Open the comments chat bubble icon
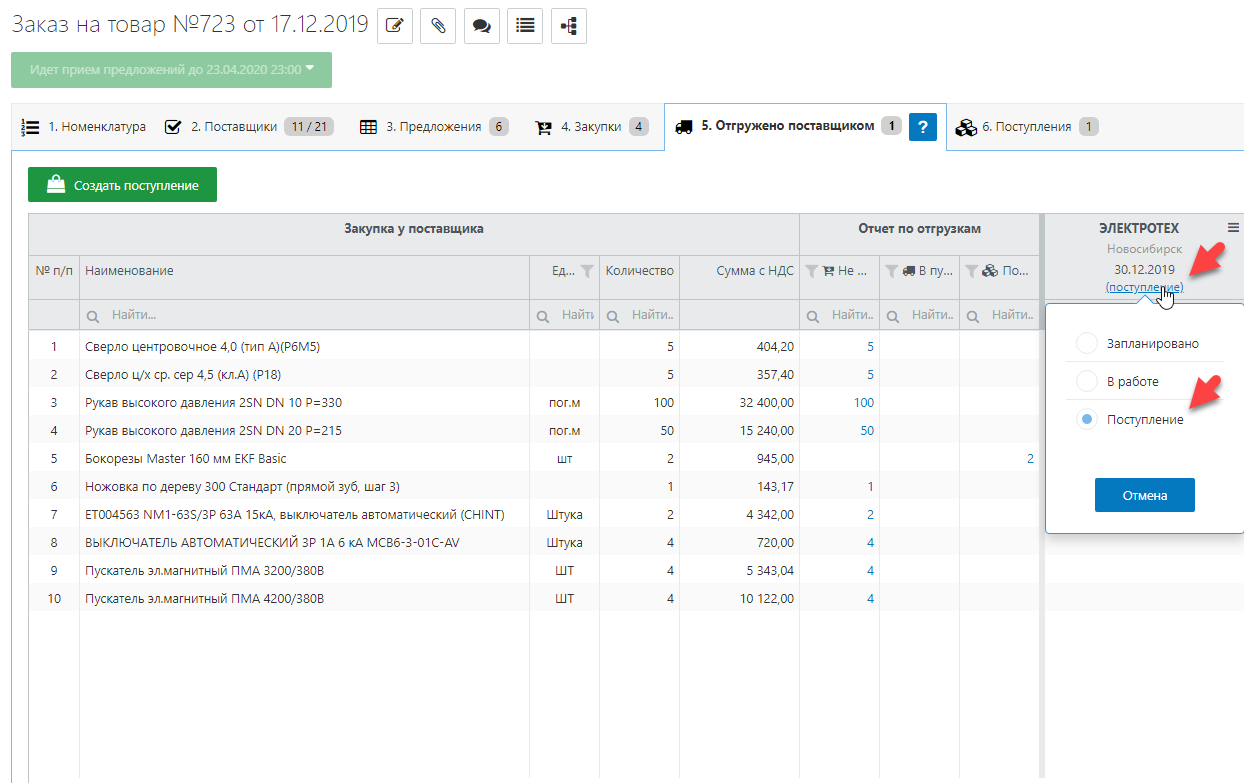This screenshot has height=783, width=1244. pyautogui.click(x=481, y=27)
